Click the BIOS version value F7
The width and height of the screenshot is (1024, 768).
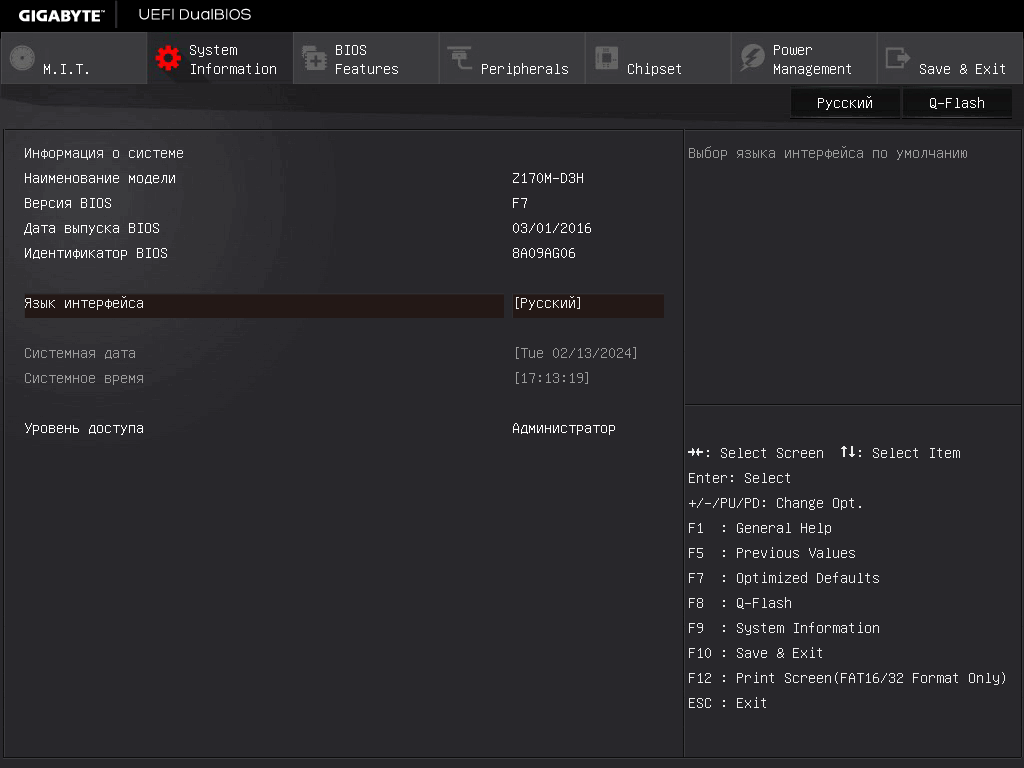(x=520, y=203)
